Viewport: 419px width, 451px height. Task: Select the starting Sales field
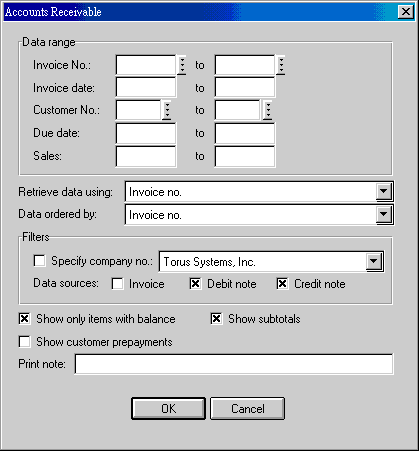tap(146, 156)
